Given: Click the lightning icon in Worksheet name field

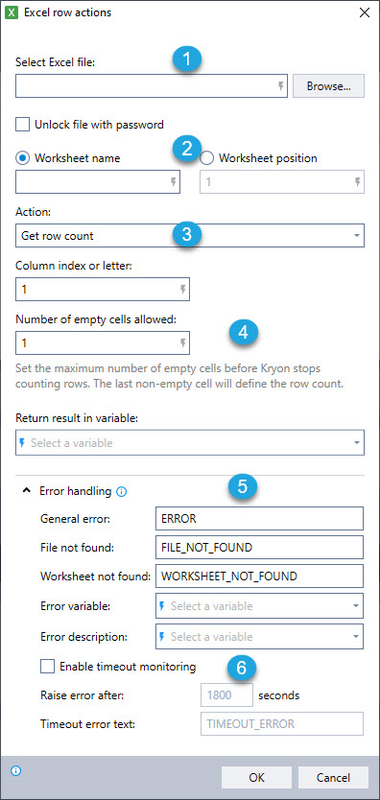Looking at the screenshot, I should pyautogui.click(x=173, y=182).
